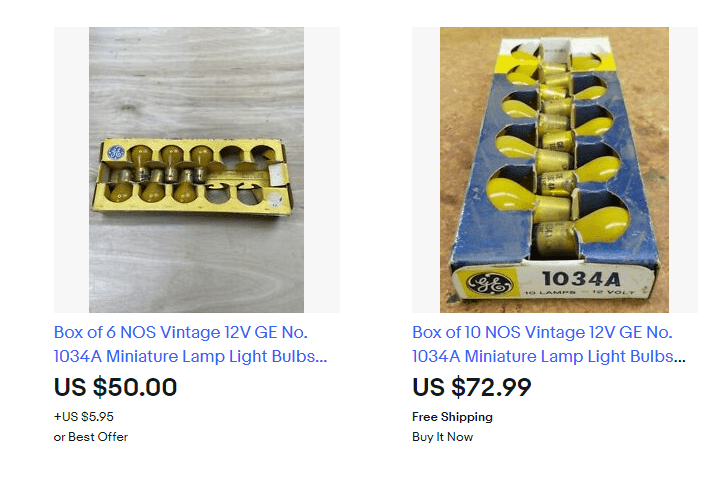Click the GE logo on the yellow box

(115, 154)
